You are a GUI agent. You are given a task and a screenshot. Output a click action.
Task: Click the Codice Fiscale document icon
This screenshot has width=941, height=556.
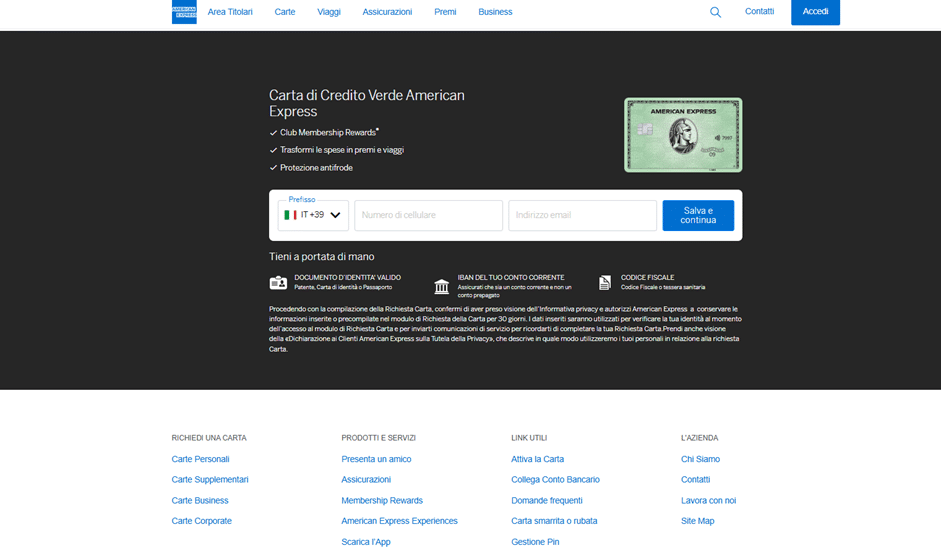coord(605,282)
